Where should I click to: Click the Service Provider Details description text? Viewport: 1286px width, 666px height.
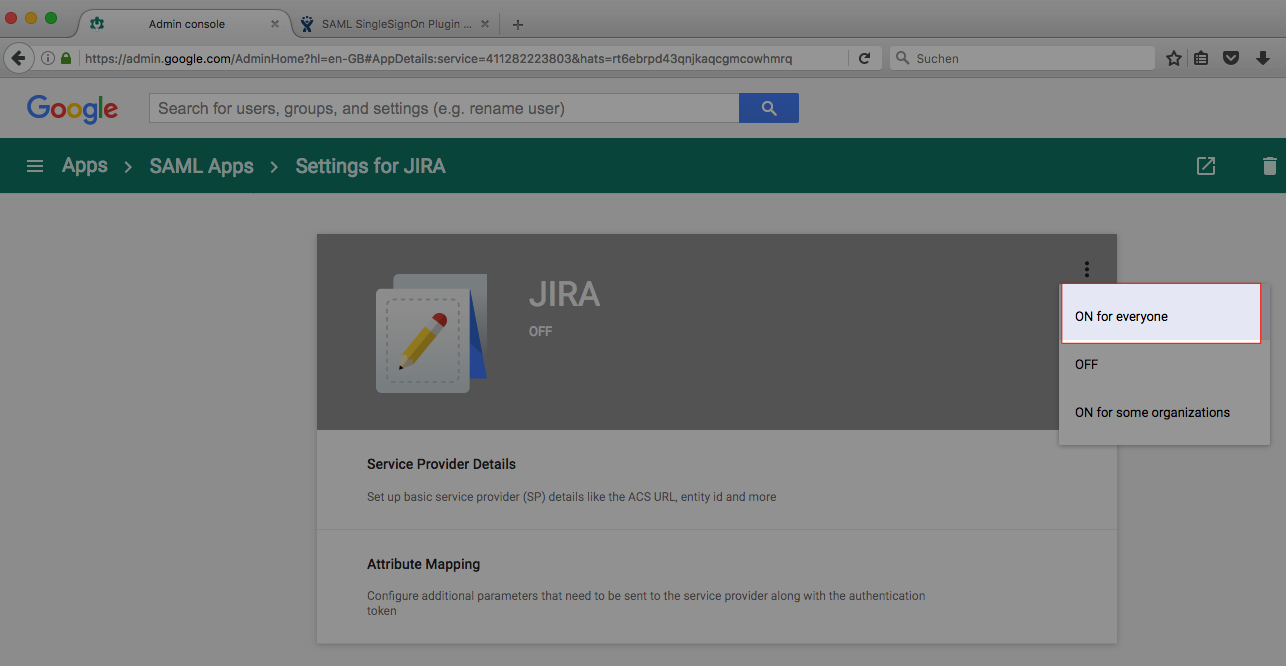(x=571, y=497)
